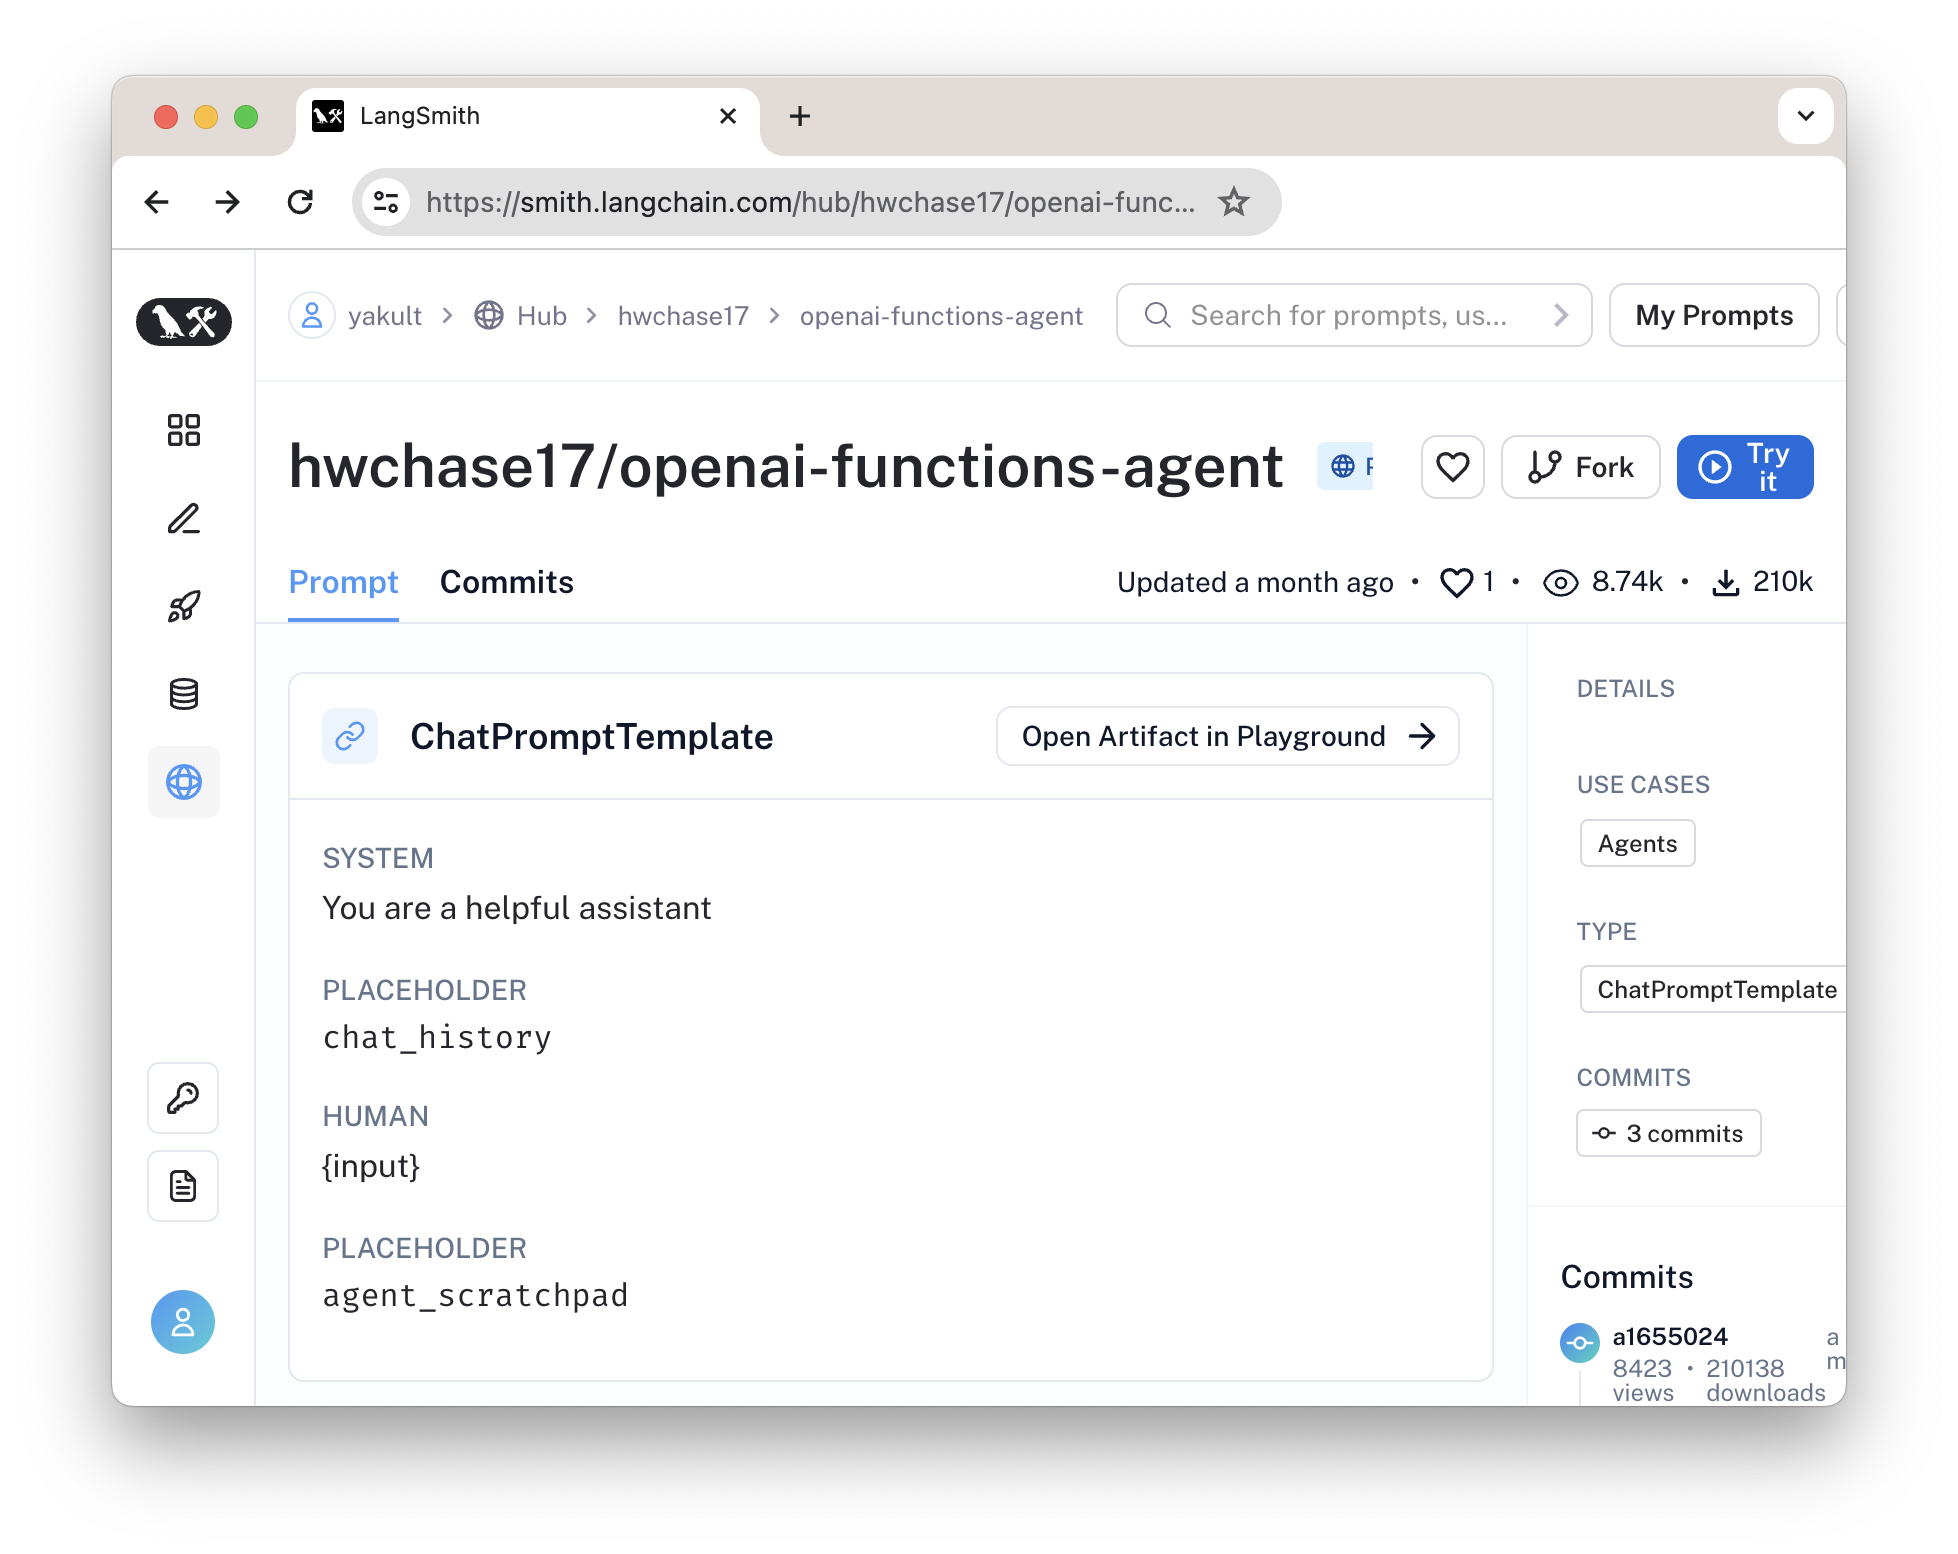Click the hwchase17/openai-functions-agent page title
This screenshot has width=1958, height=1554.
786,467
